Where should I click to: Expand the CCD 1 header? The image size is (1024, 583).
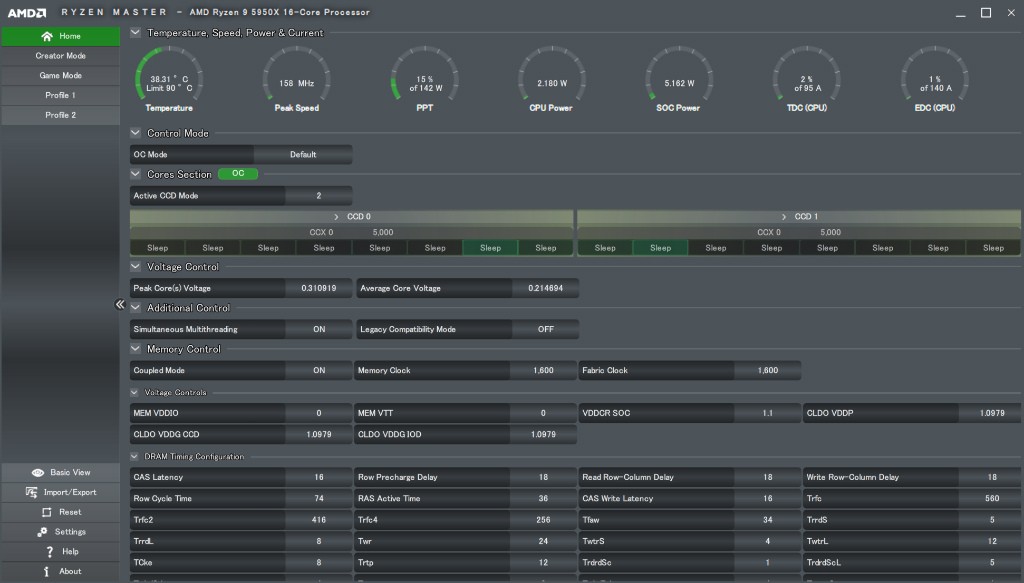(799, 216)
